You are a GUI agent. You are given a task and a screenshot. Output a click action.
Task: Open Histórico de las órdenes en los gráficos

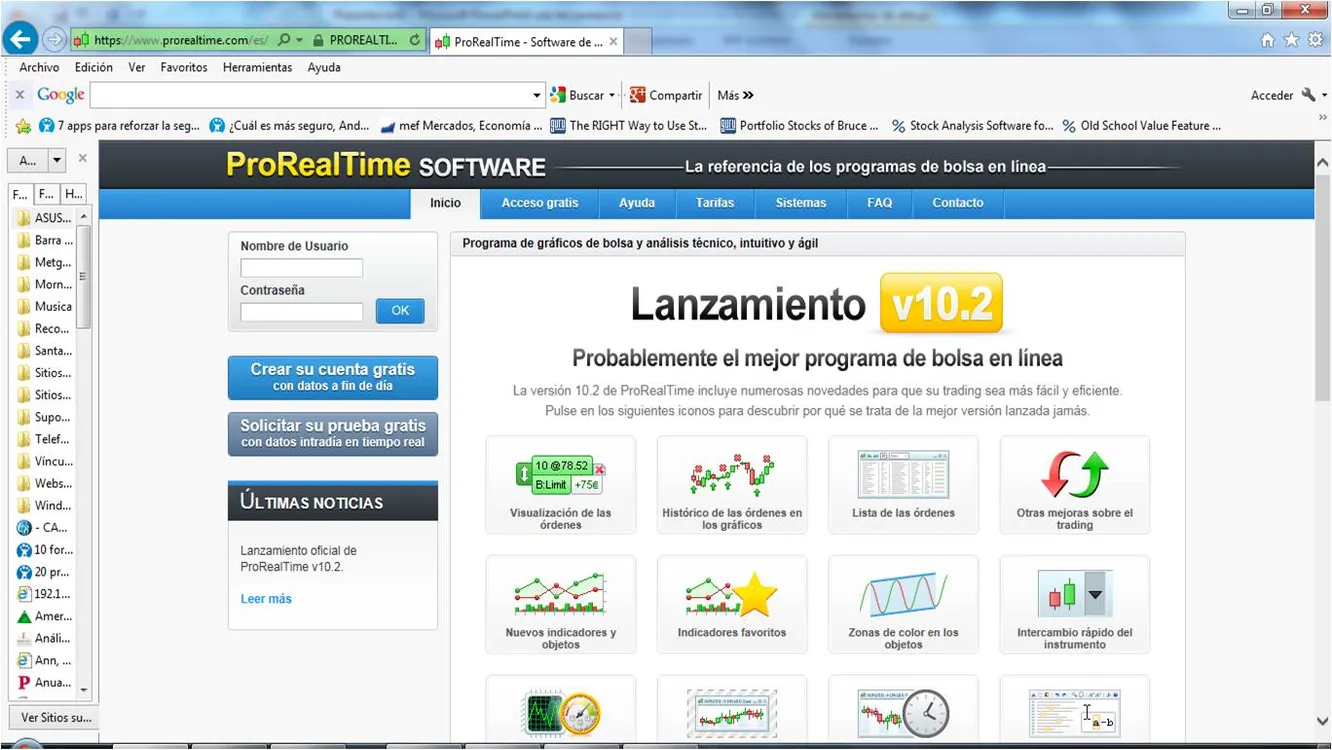click(x=732, y=476)
